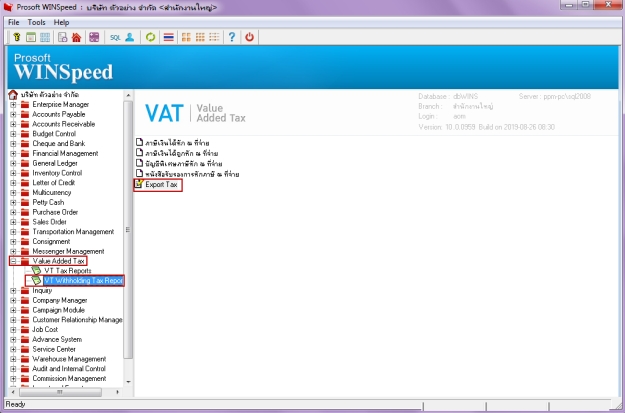The image size is (625, 413).
Task: Expand the Budget Control tree node
Action: point(14,134)
